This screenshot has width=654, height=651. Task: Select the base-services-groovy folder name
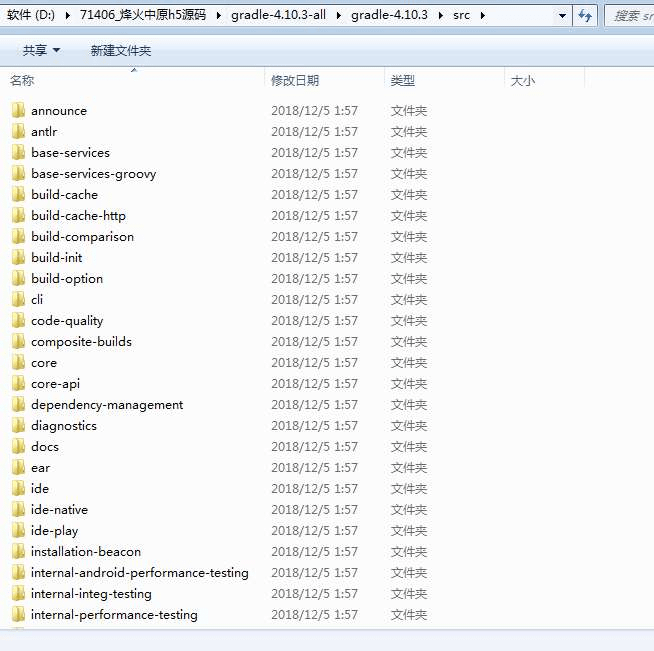click(x=93, y=173)
